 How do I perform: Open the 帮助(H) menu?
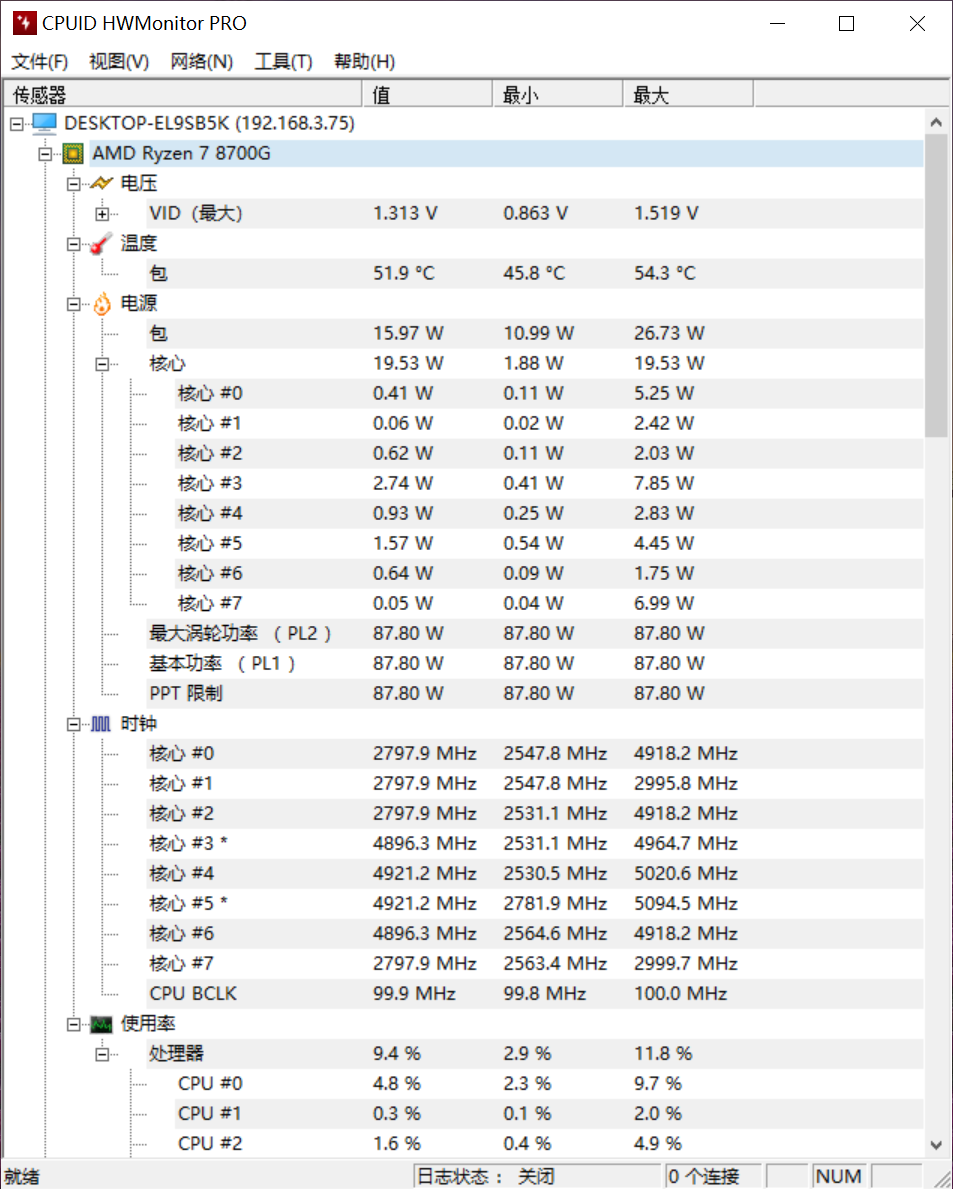coord(365,61)
